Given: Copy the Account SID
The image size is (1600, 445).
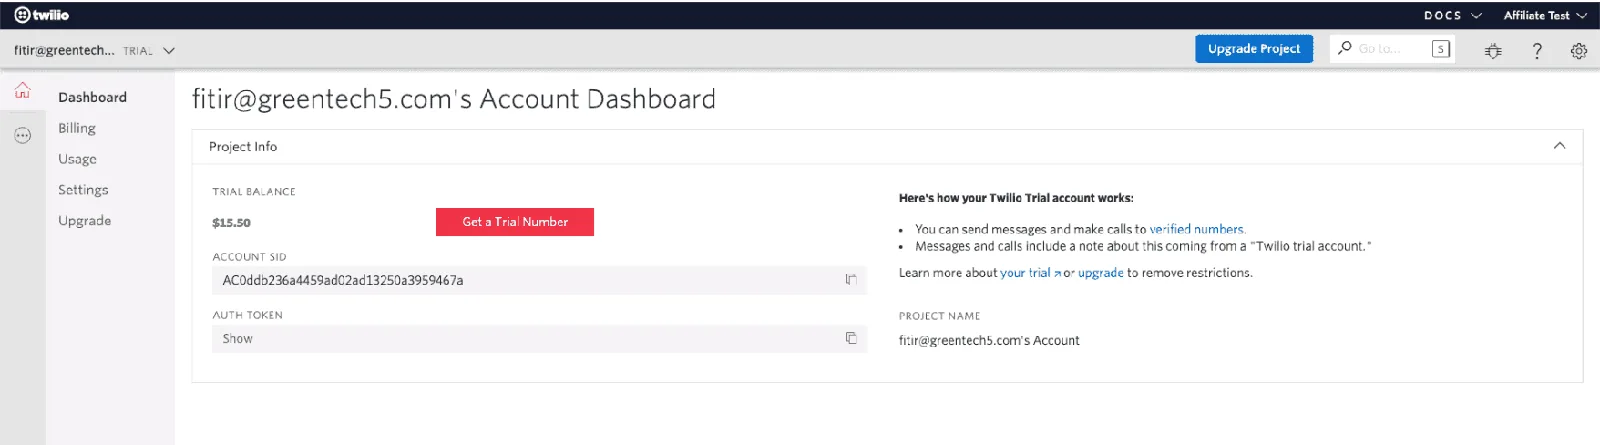Looking at the screenshot, I should pos(851,280).
